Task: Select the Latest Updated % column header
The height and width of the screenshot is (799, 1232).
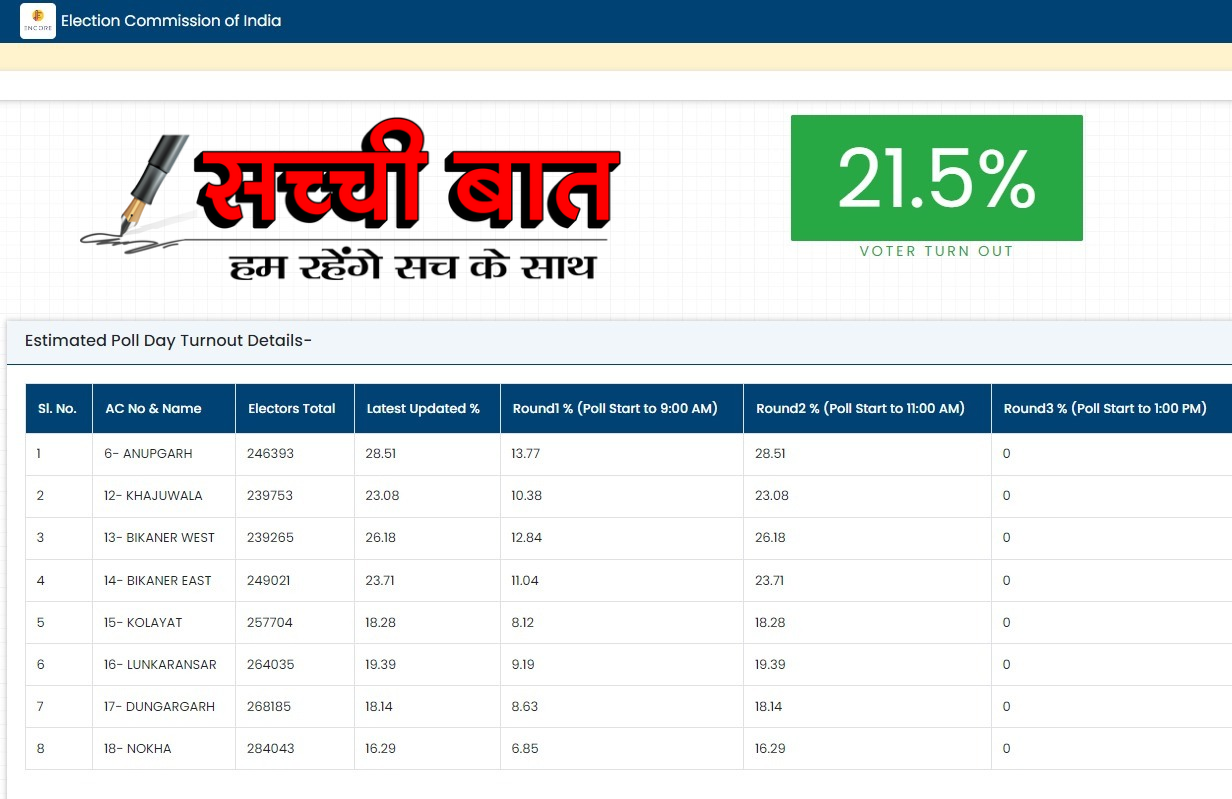Action: click(423, 408)
